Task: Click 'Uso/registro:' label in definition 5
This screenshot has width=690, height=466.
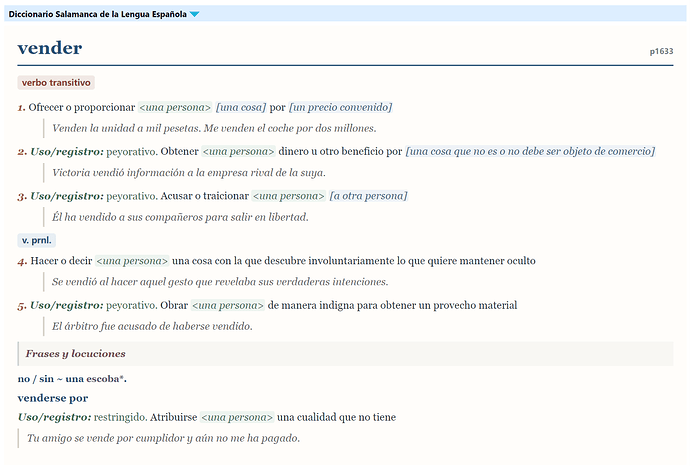Action: coord(67,306)
